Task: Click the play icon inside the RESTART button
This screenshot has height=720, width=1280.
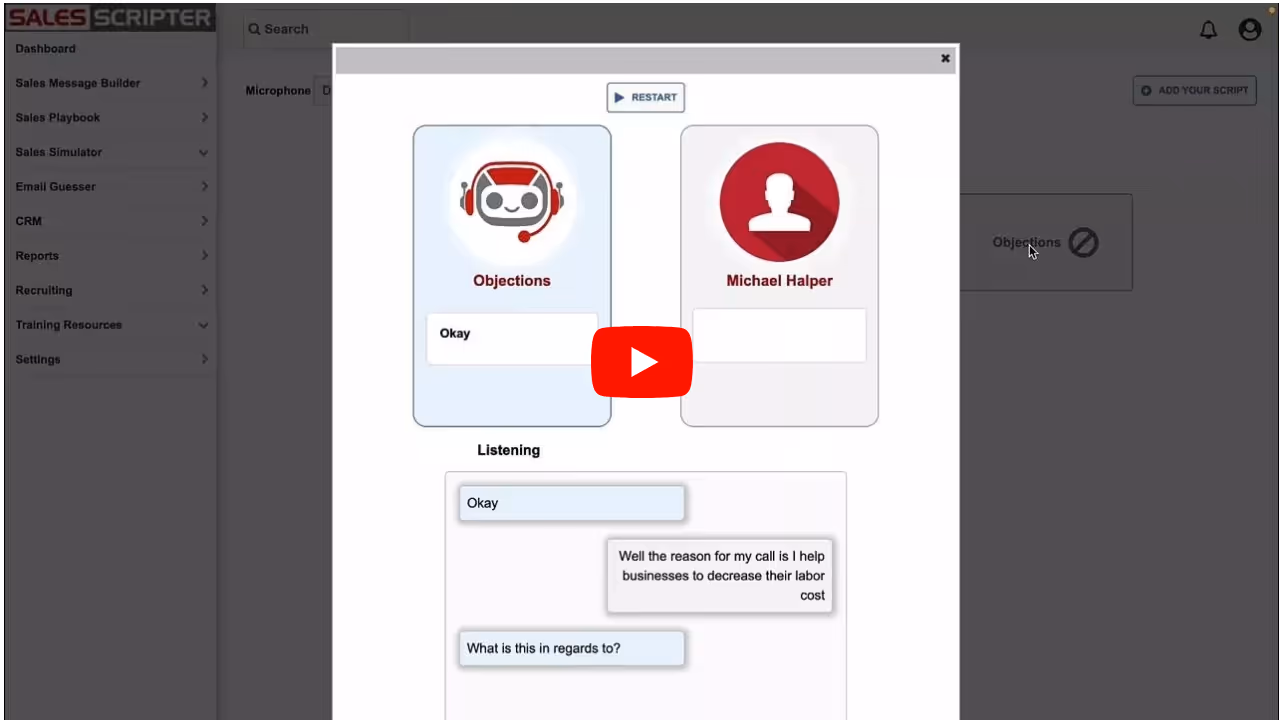Action: (620, 98)
